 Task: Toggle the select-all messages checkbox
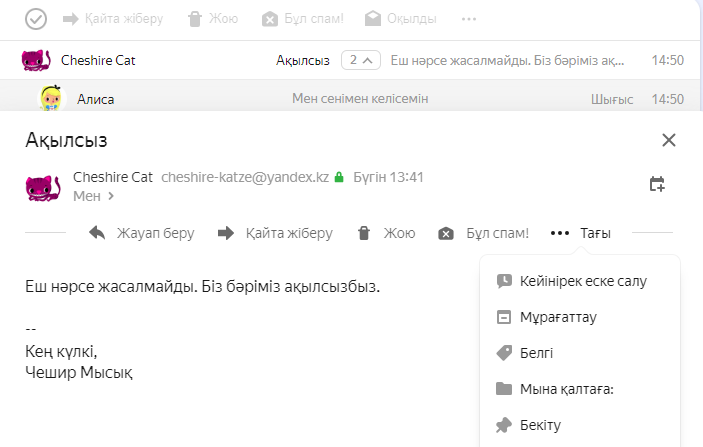pos(36,18)
